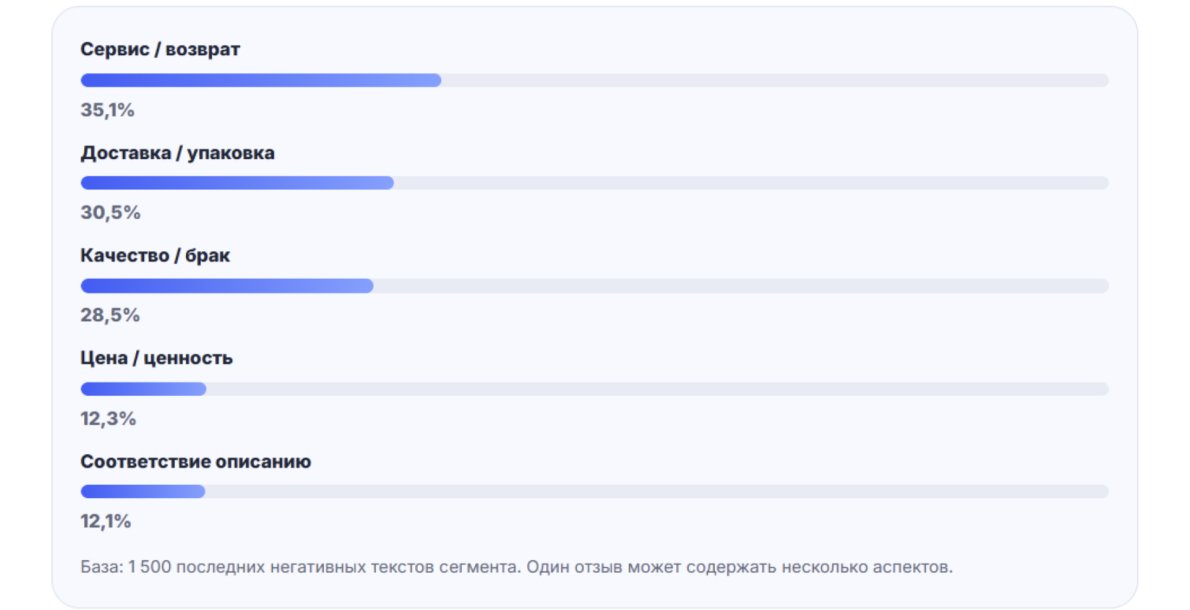Viewport: 1190px width, 610px height.
Task: Click the Соответствие описанию label
Action: point(196,461)
